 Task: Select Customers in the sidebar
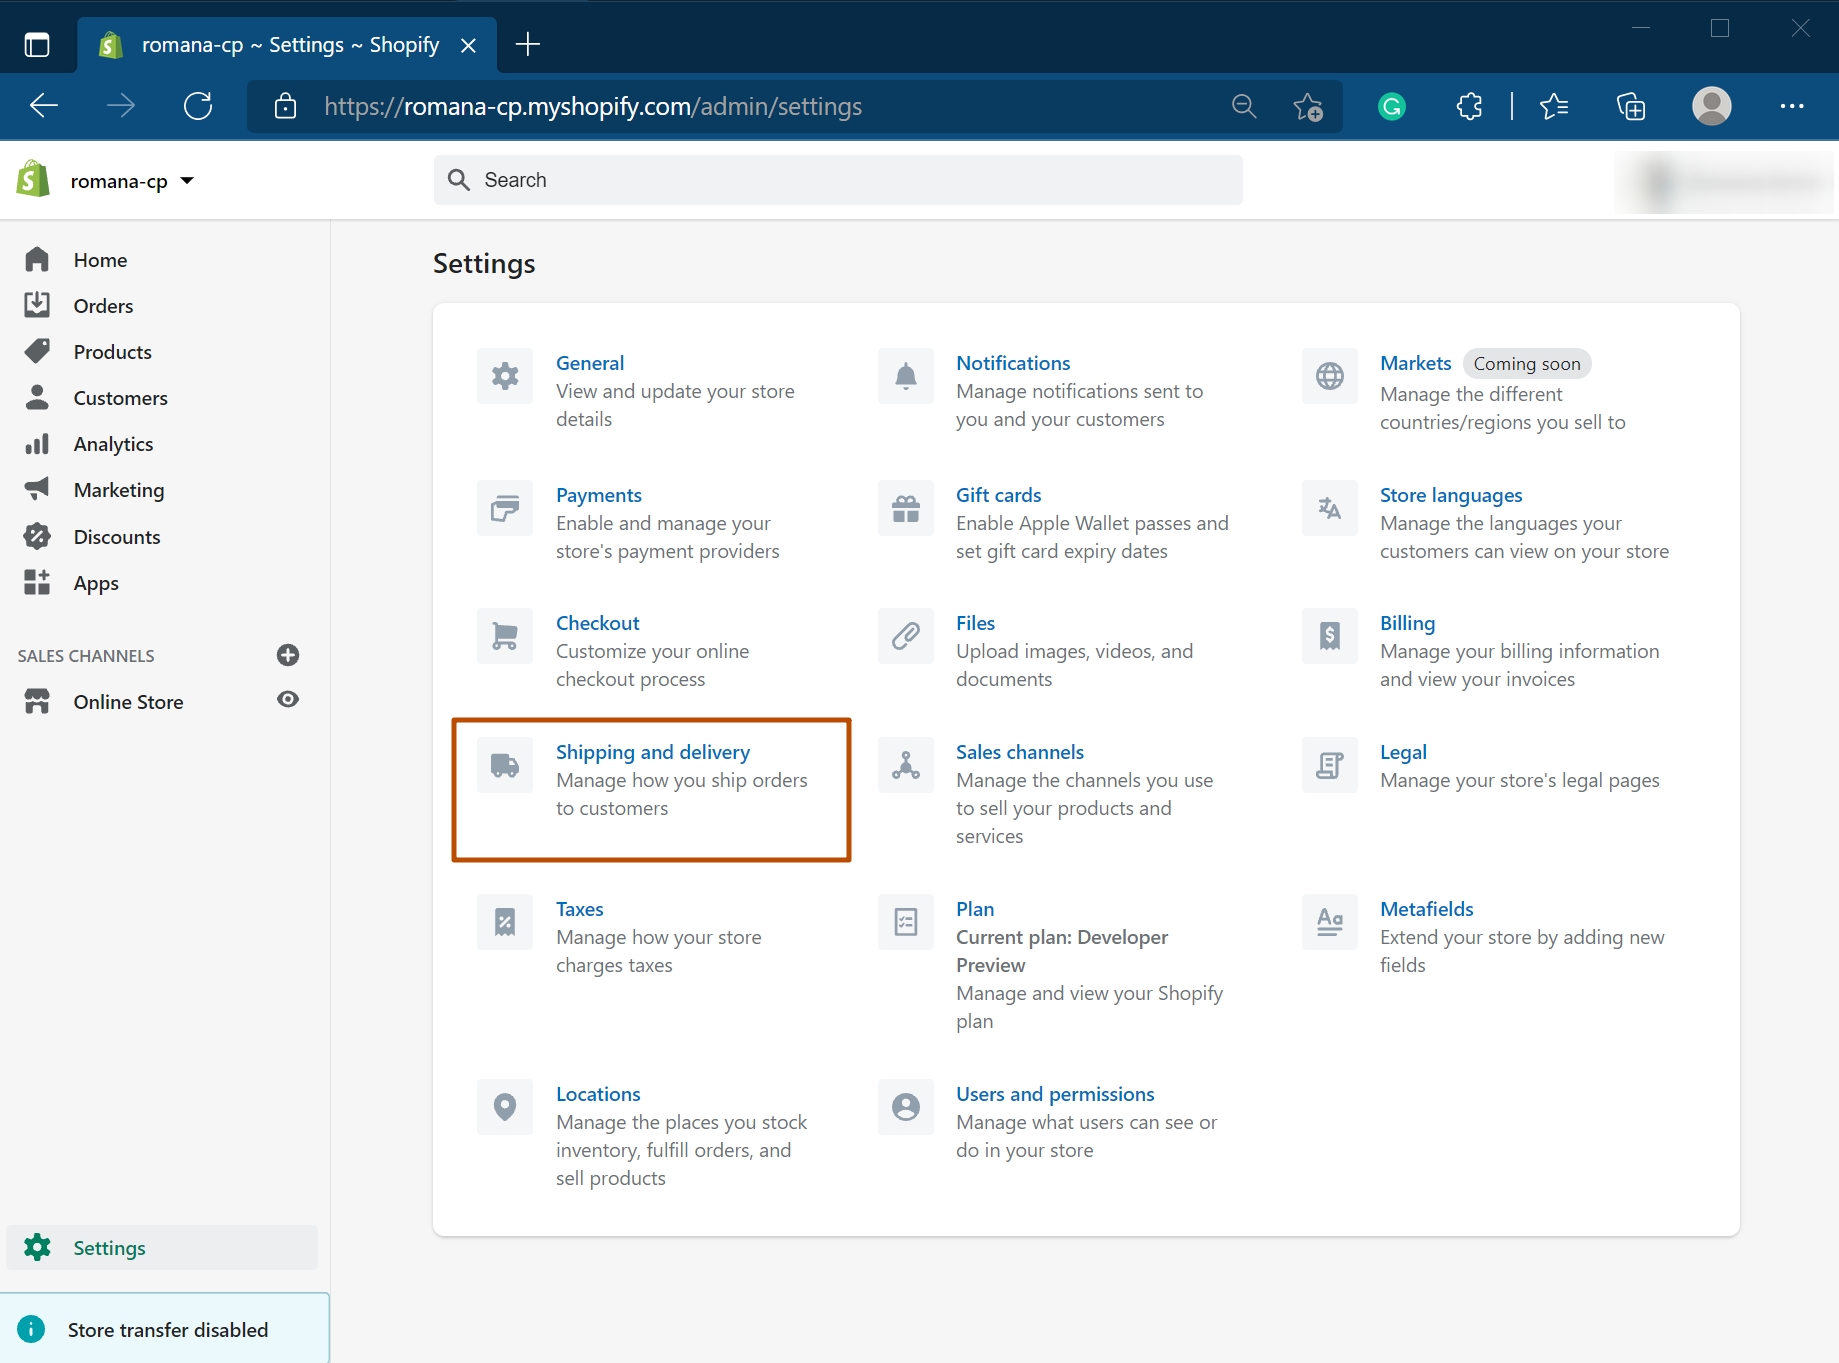click(120, 398)
